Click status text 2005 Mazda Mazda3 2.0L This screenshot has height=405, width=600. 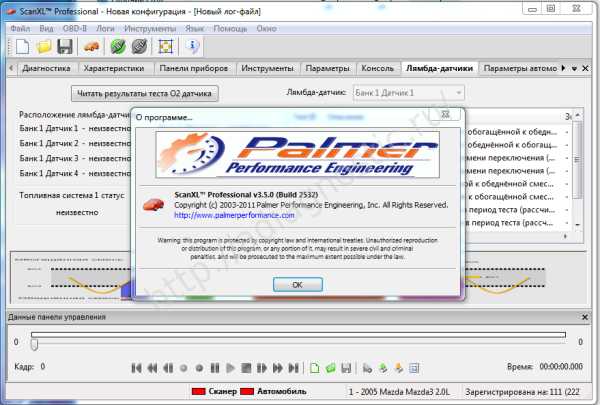399,392
